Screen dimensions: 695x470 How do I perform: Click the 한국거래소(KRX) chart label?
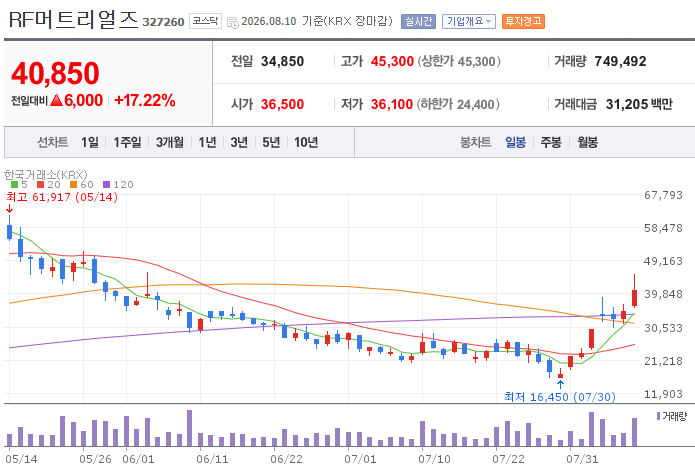[46, 175]
